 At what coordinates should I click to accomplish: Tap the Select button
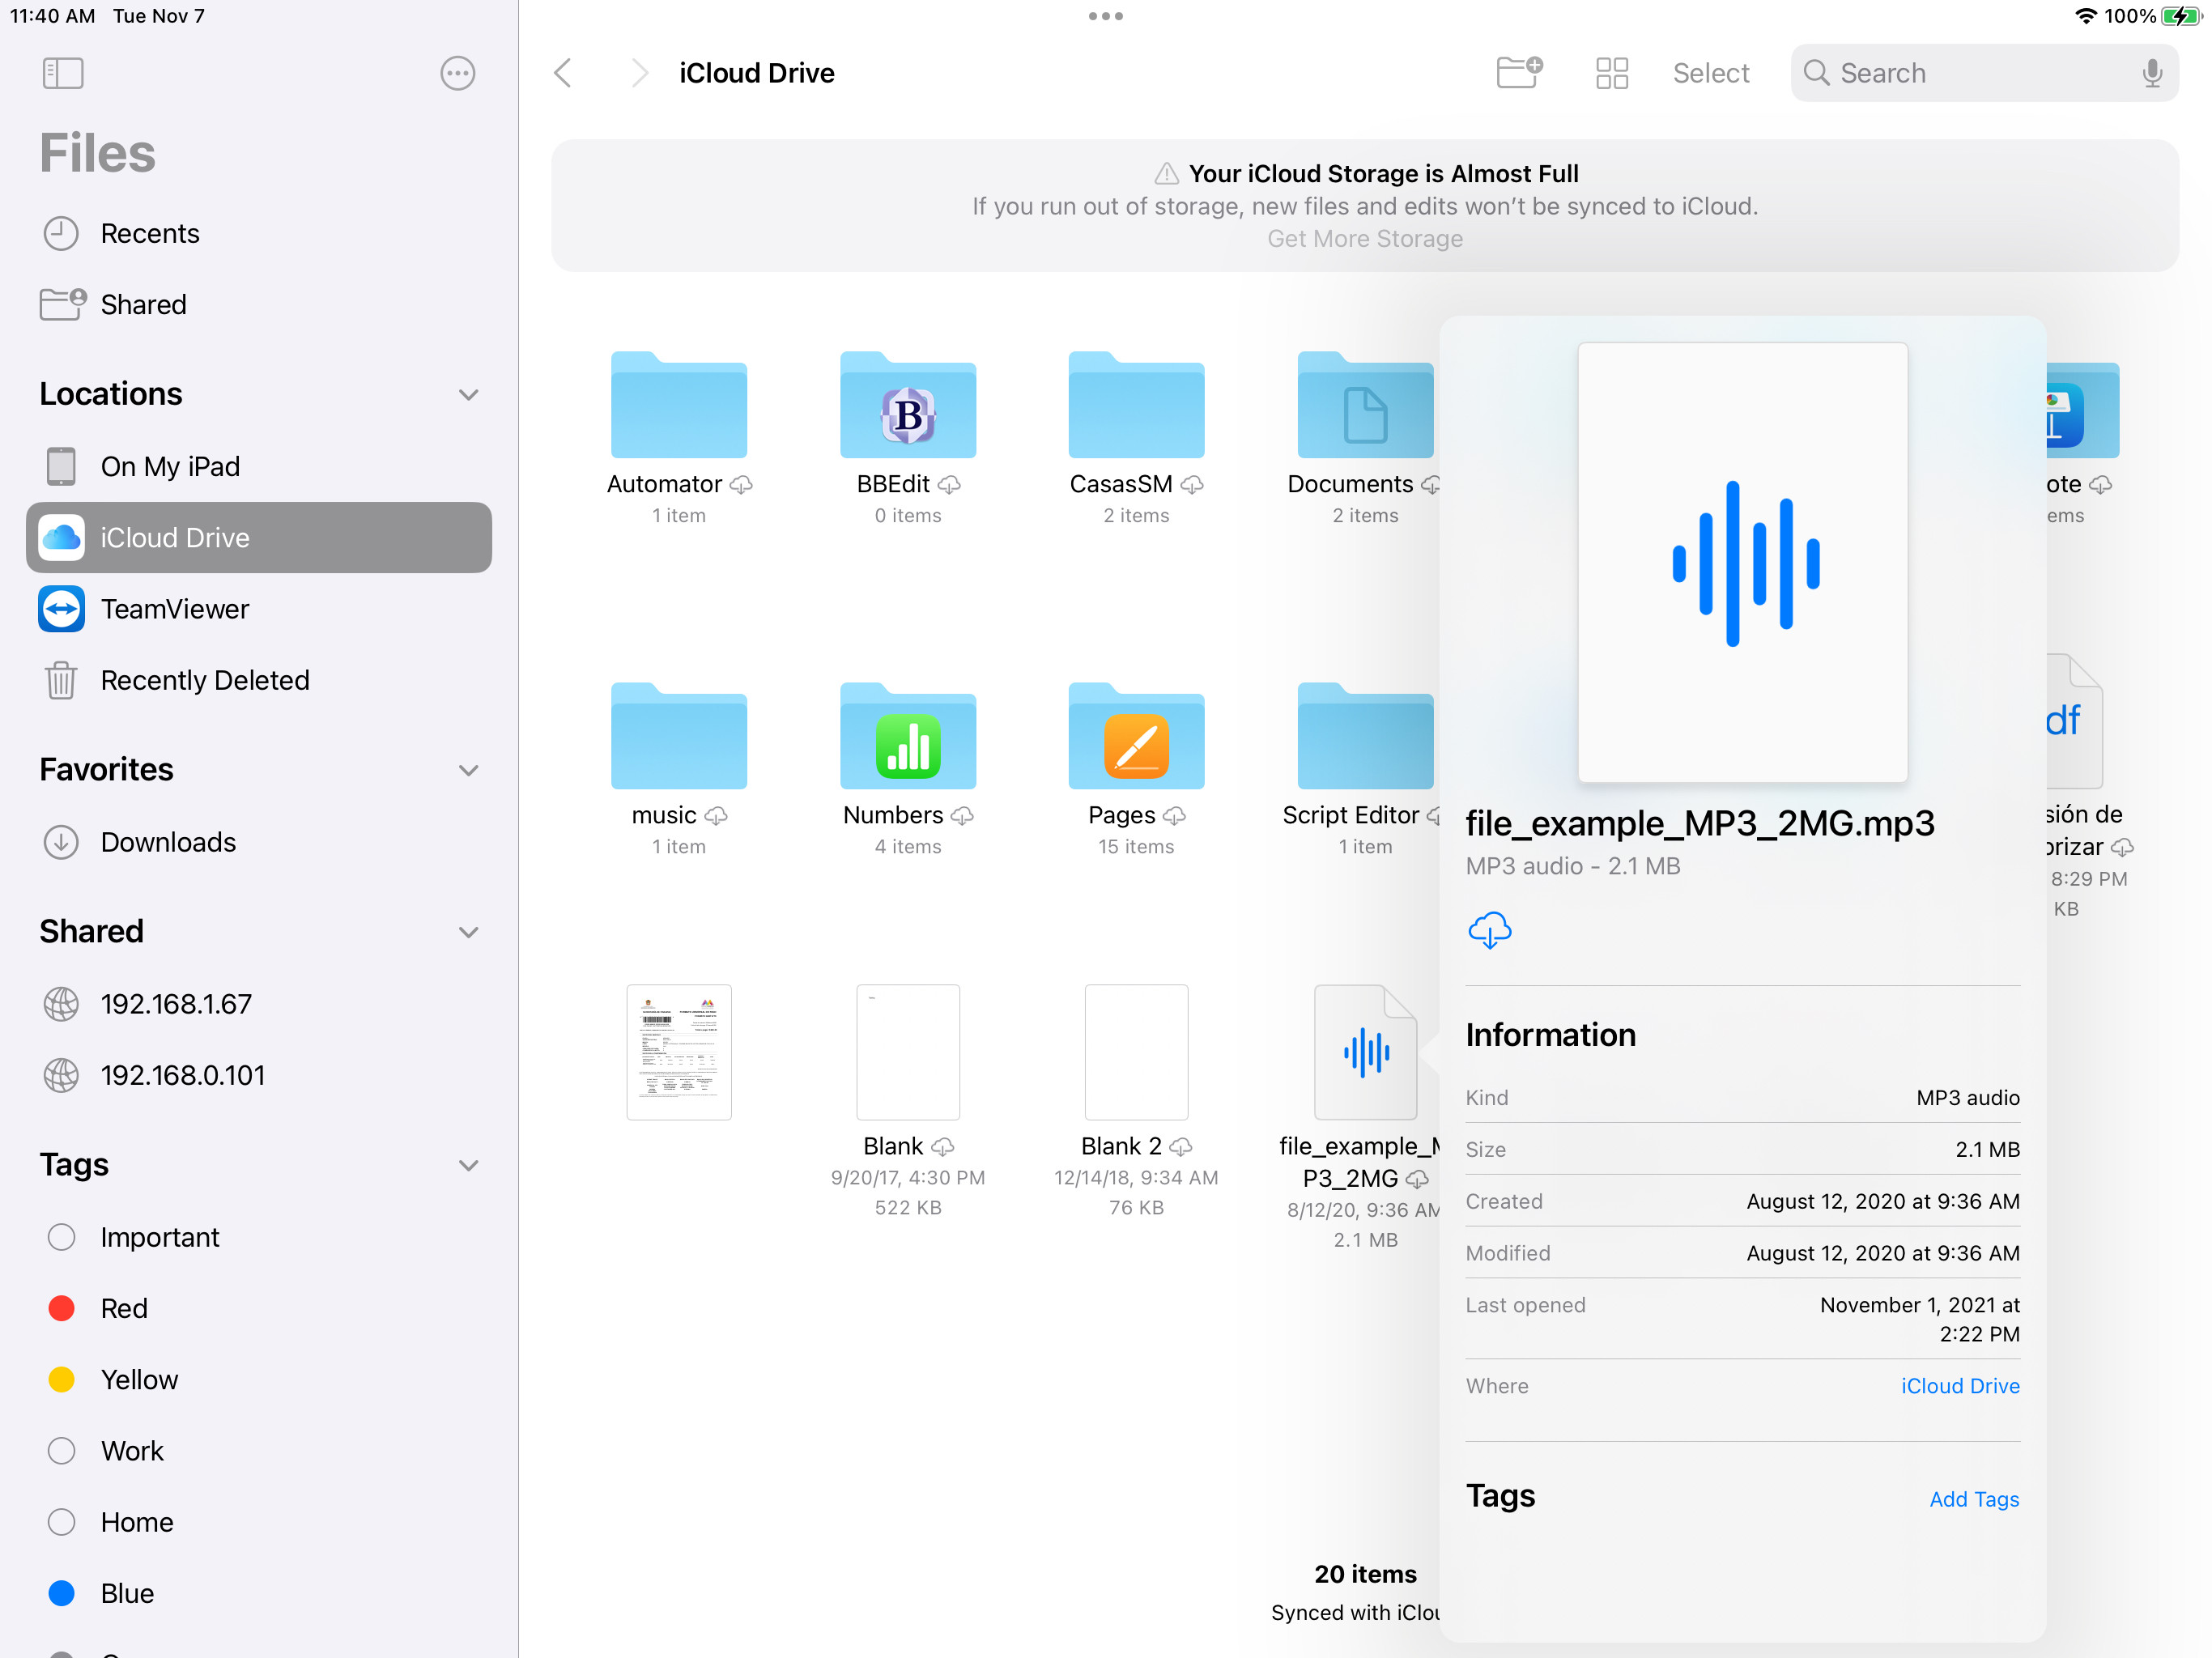coord(1710,72)
